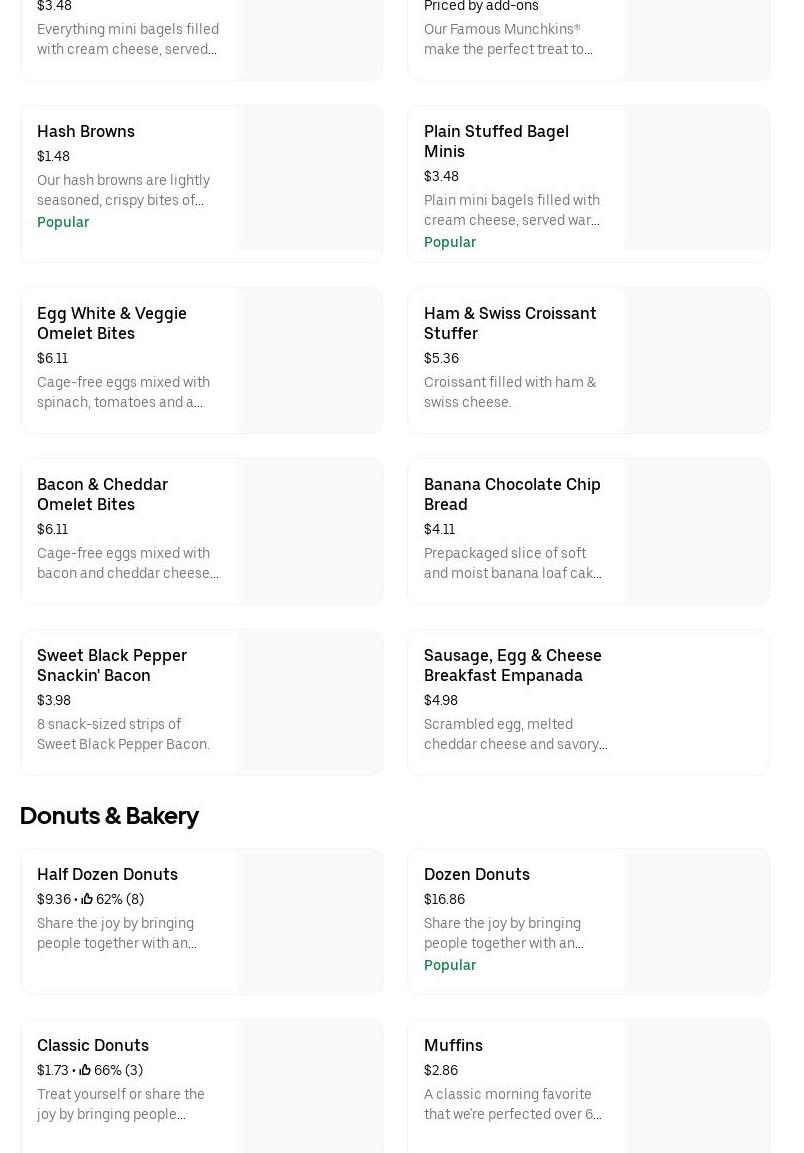Select the Dozen Donuts item
Viewport: 804px width, 1153px height.
point(477,874)
